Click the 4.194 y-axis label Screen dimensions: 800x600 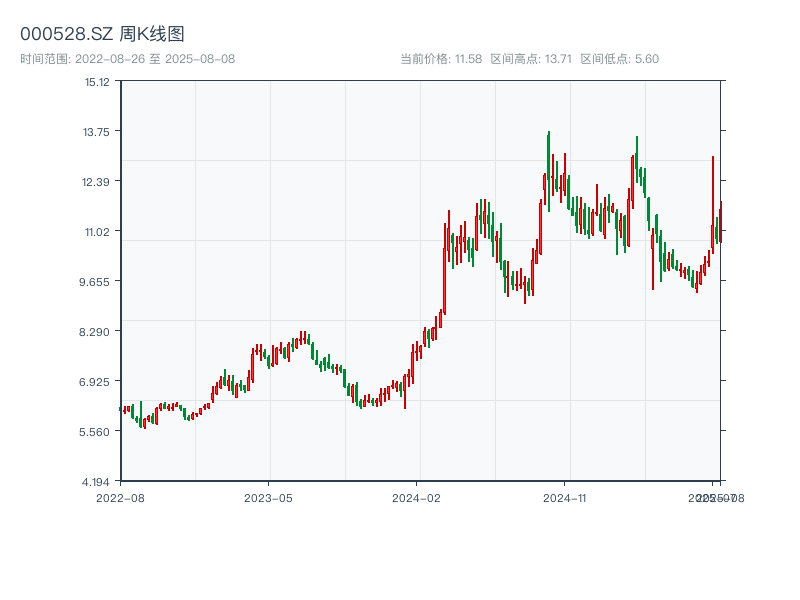coord(97,482)
